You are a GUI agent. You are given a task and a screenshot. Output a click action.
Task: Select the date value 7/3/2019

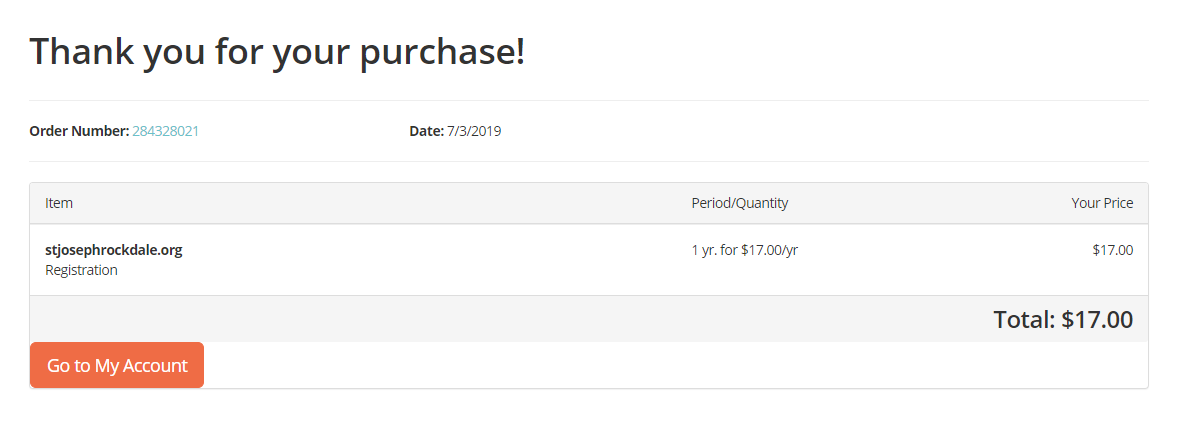tap(474, 131)
